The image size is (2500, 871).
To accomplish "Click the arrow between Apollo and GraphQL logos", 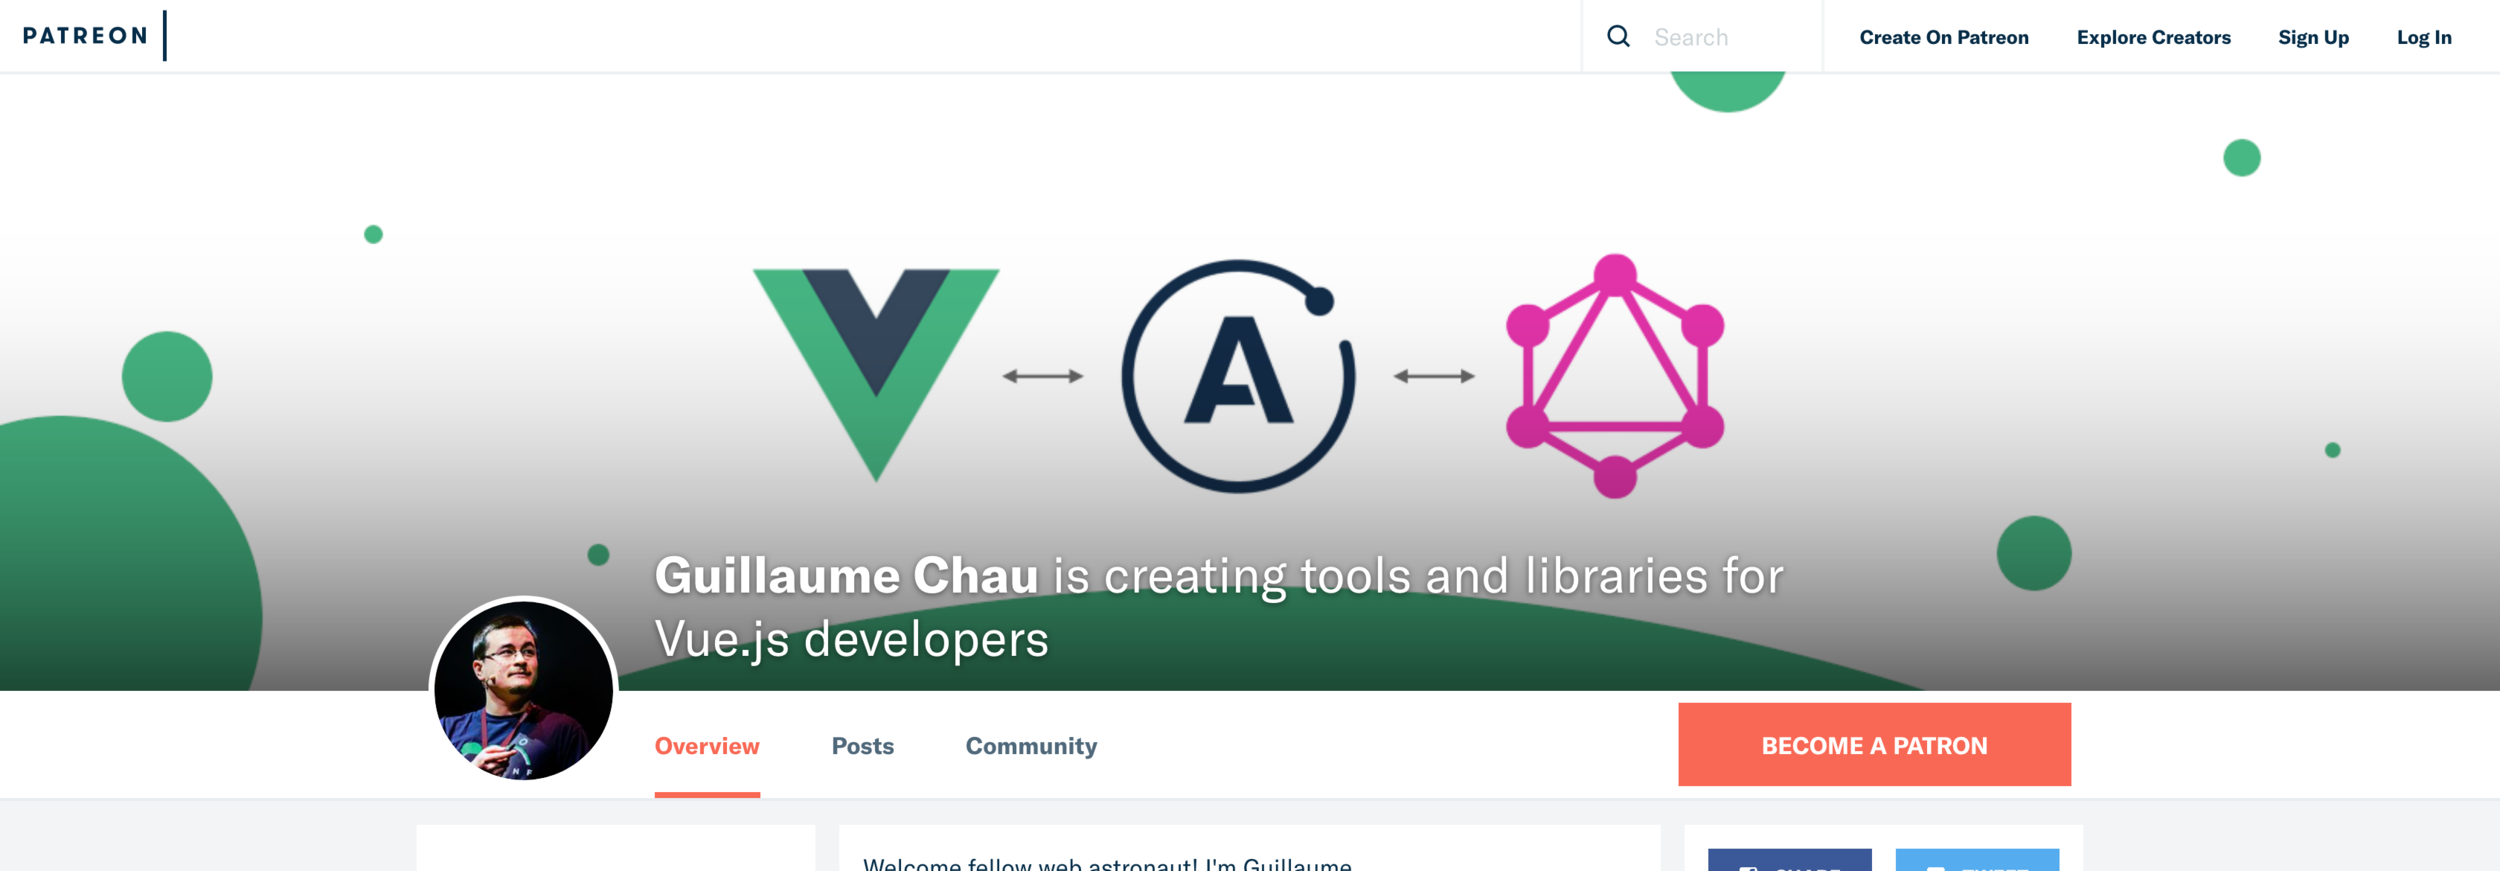I will click(1434, 376).
